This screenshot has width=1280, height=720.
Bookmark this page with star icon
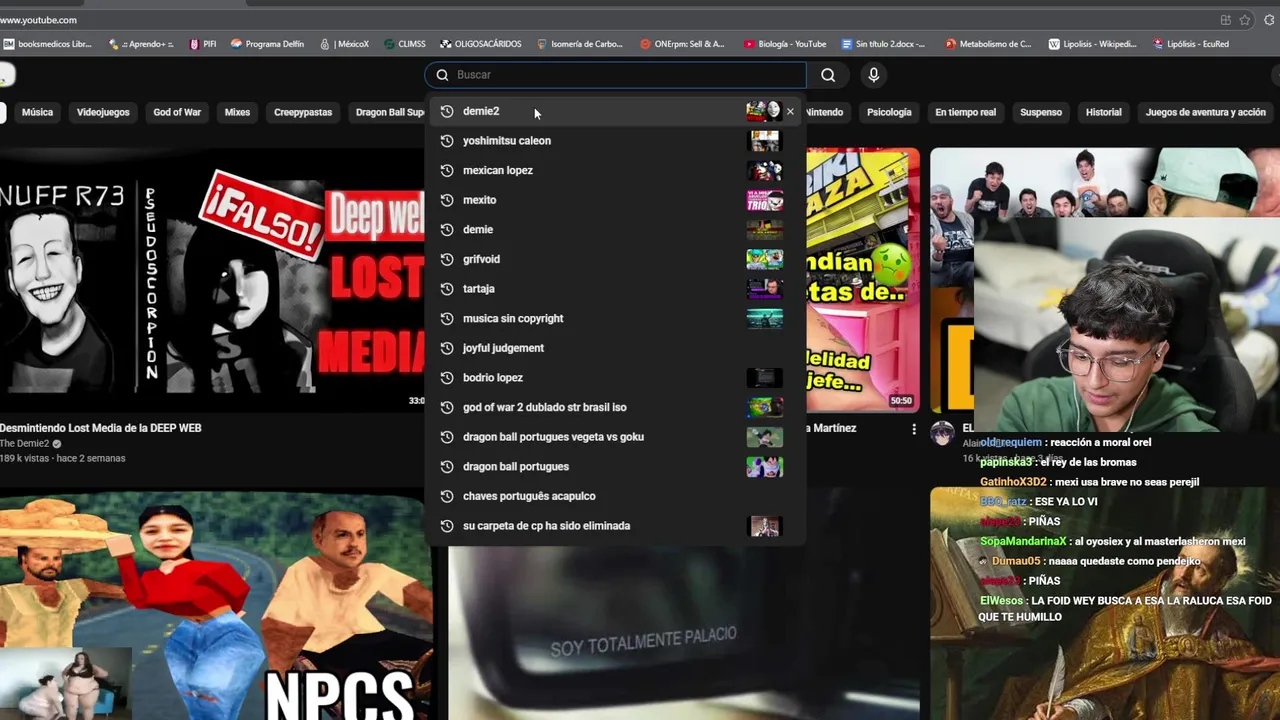[x=1244, y=20]
